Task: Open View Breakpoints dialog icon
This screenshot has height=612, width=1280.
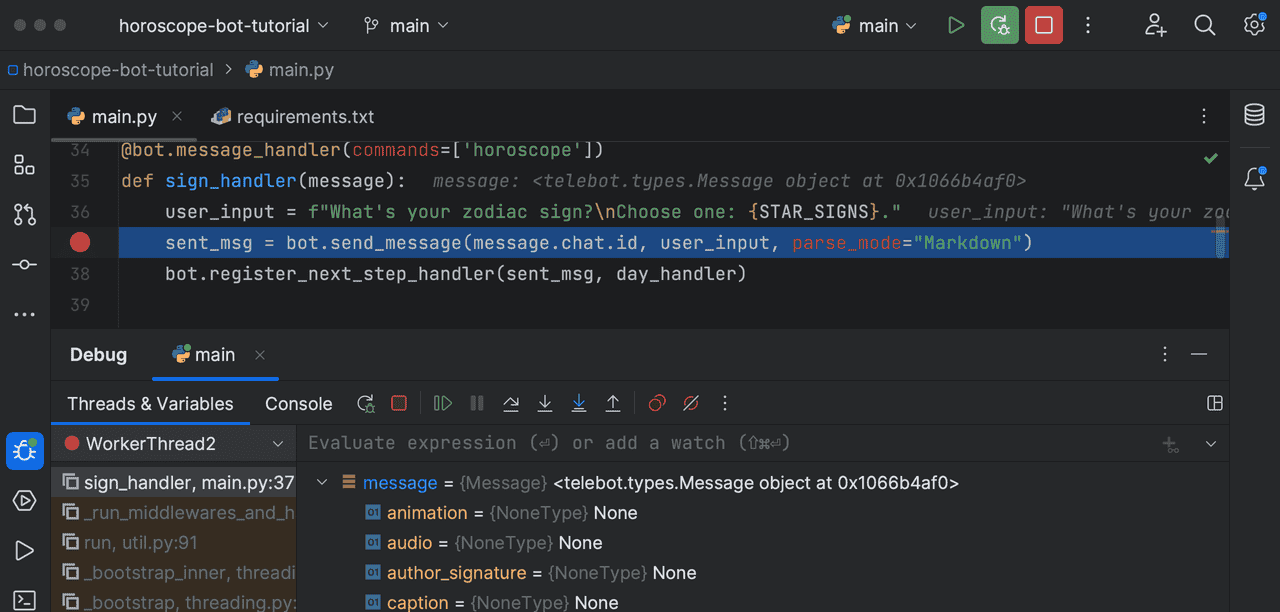Action: [657, 403]
